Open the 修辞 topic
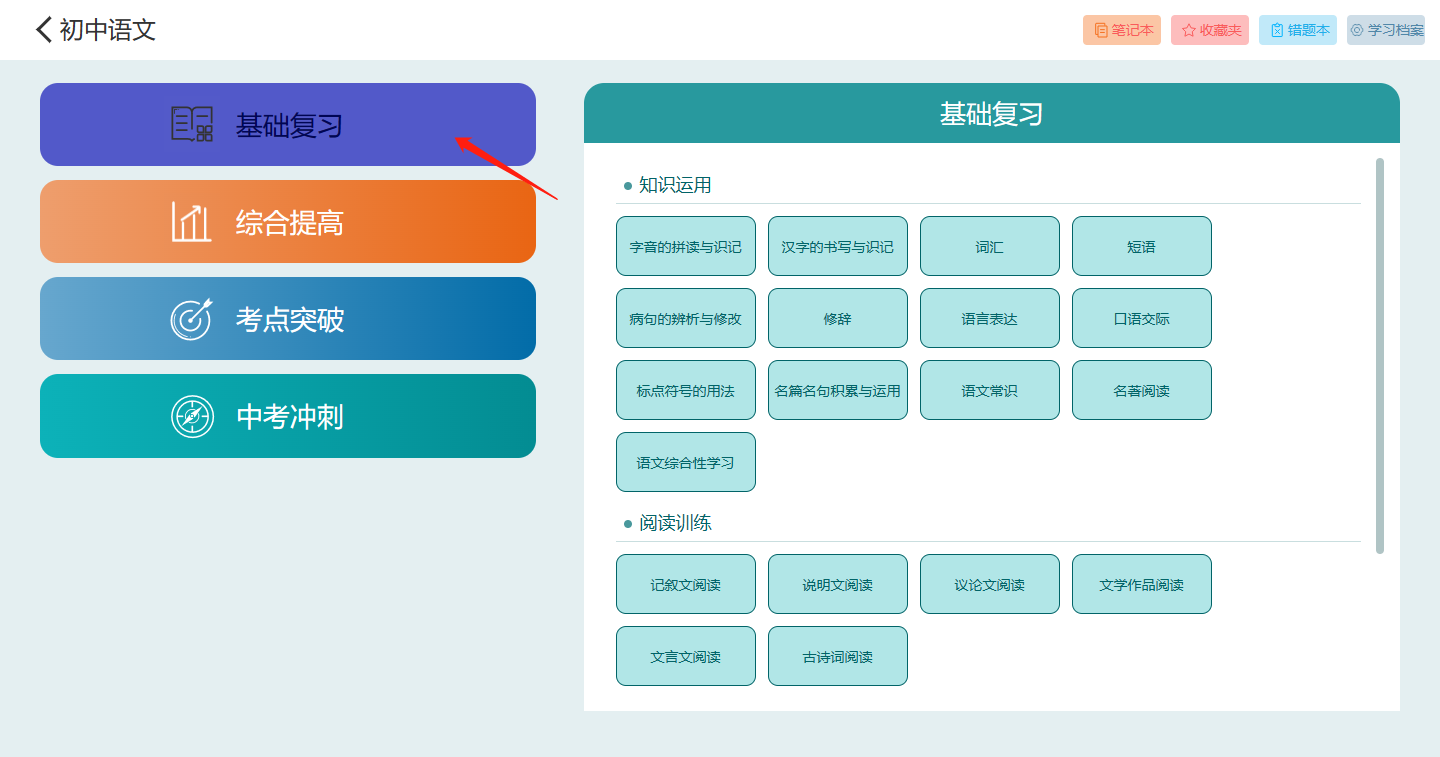 [x=838, y=318]
